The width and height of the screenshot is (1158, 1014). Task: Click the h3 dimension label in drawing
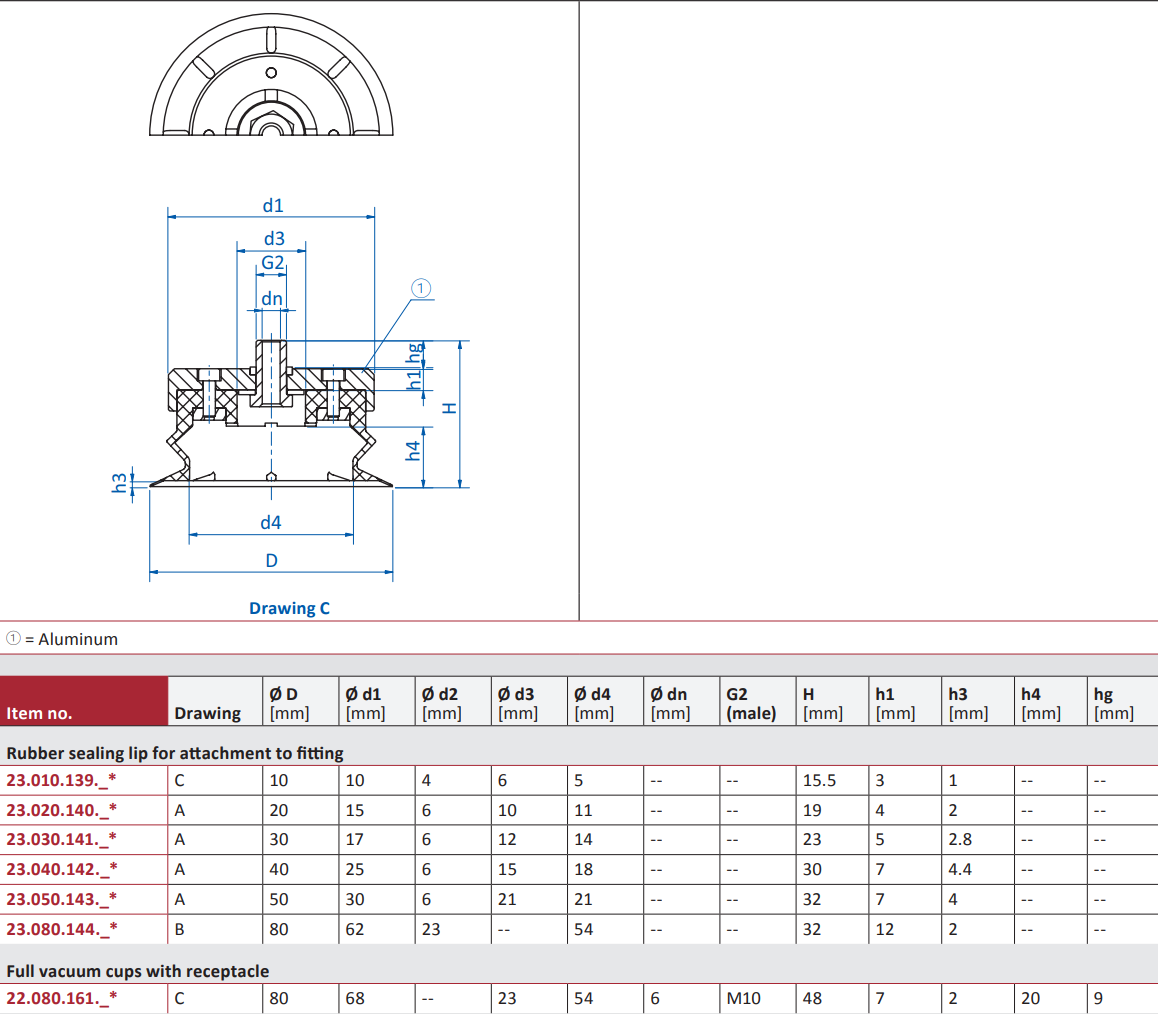click(119, 484)
